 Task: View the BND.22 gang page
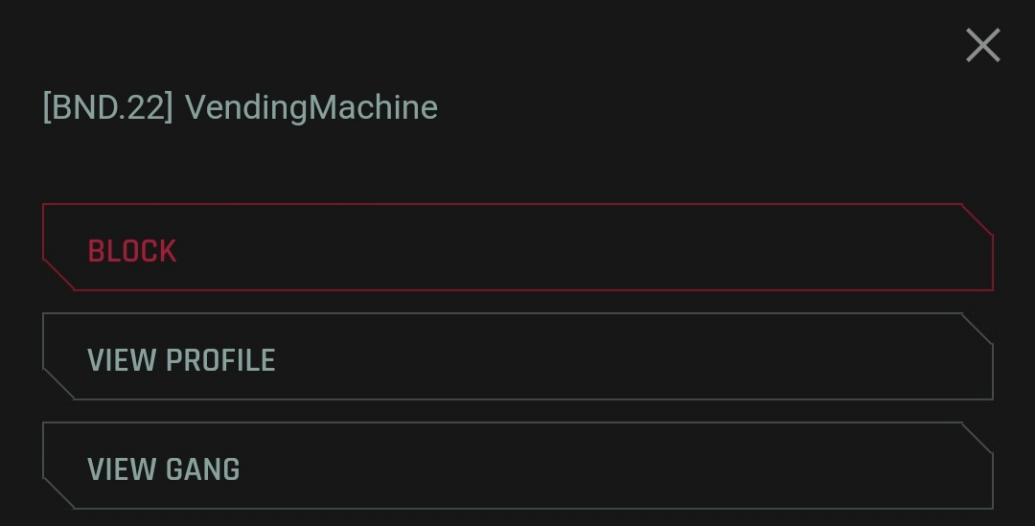(517, 466)
